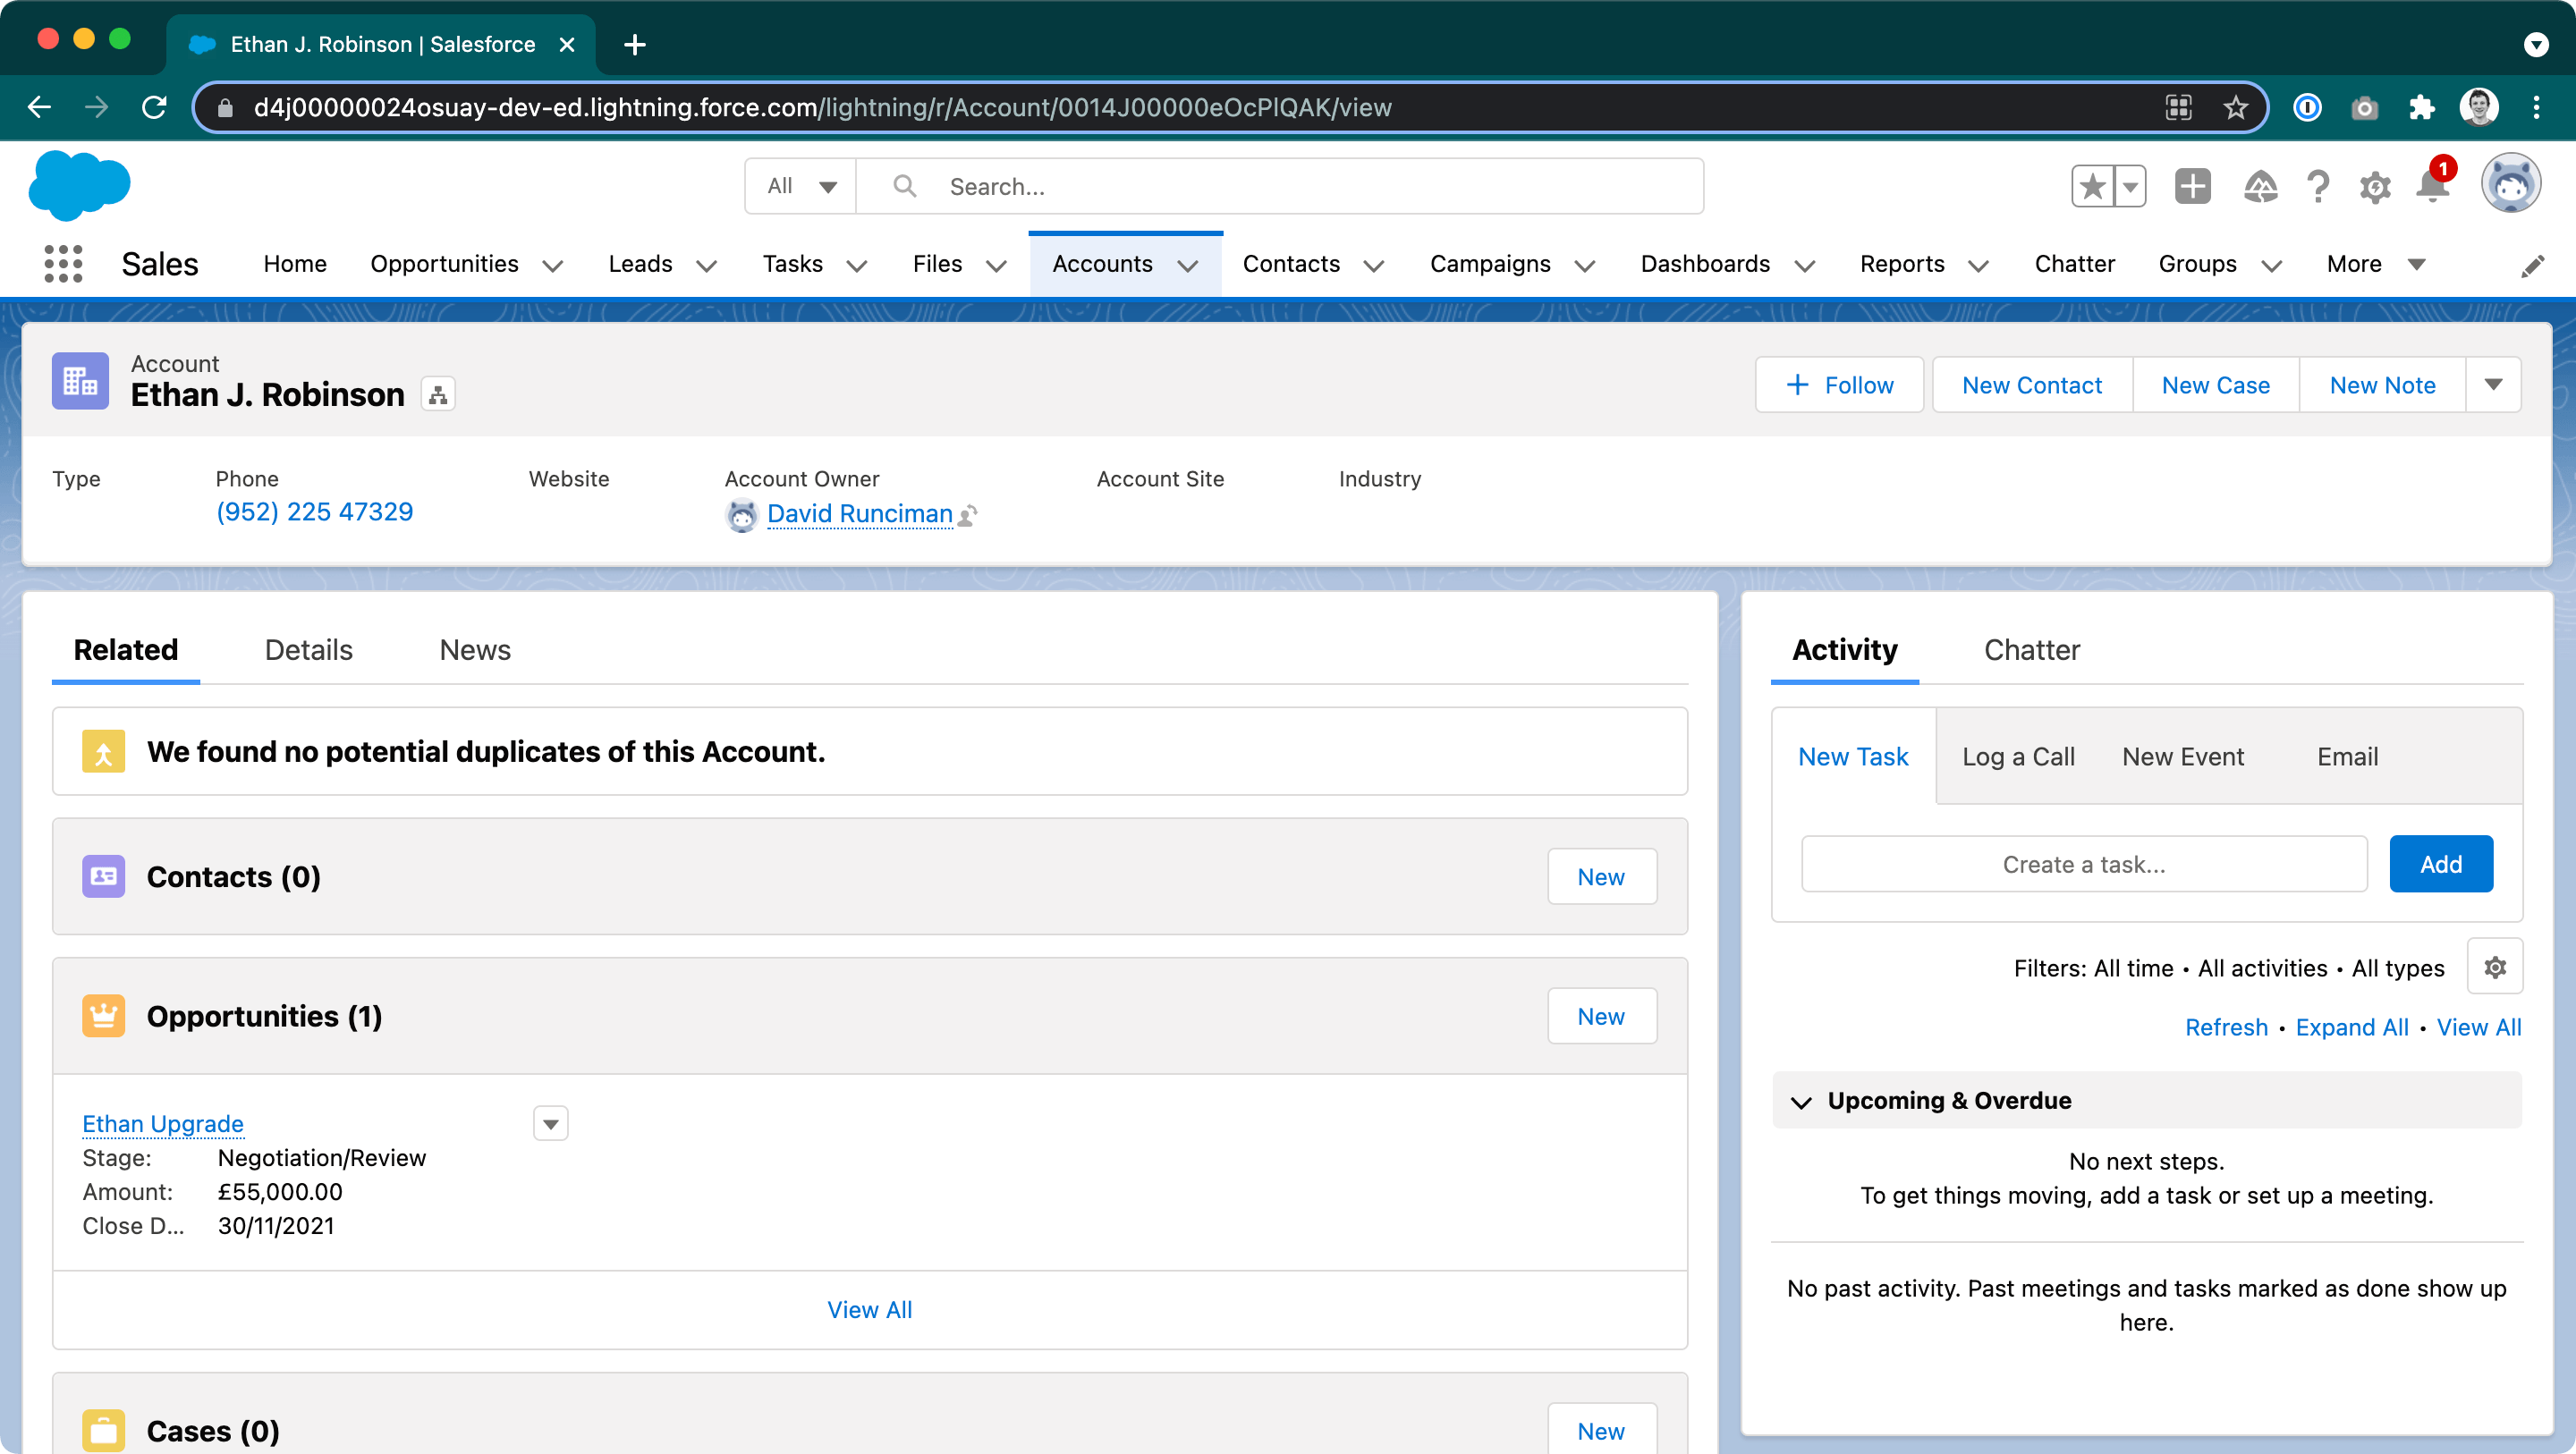
Task: Click the change owner icon beside David Runciman
Action: 968,515
